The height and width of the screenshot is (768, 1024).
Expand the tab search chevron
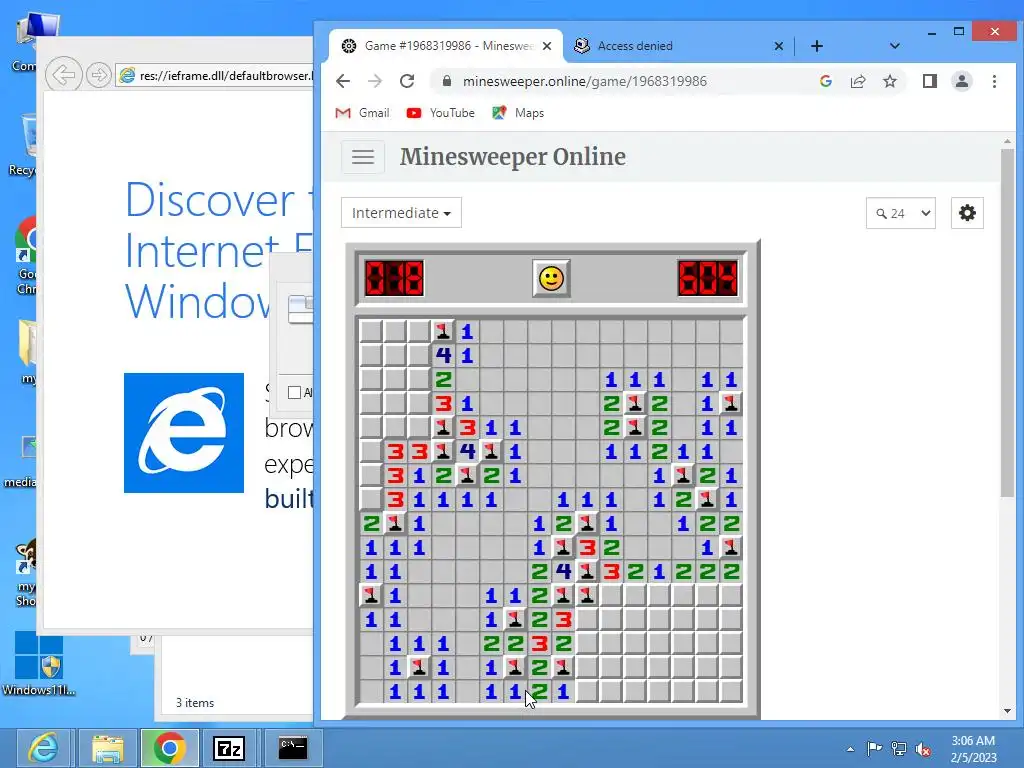click(895, 46)
